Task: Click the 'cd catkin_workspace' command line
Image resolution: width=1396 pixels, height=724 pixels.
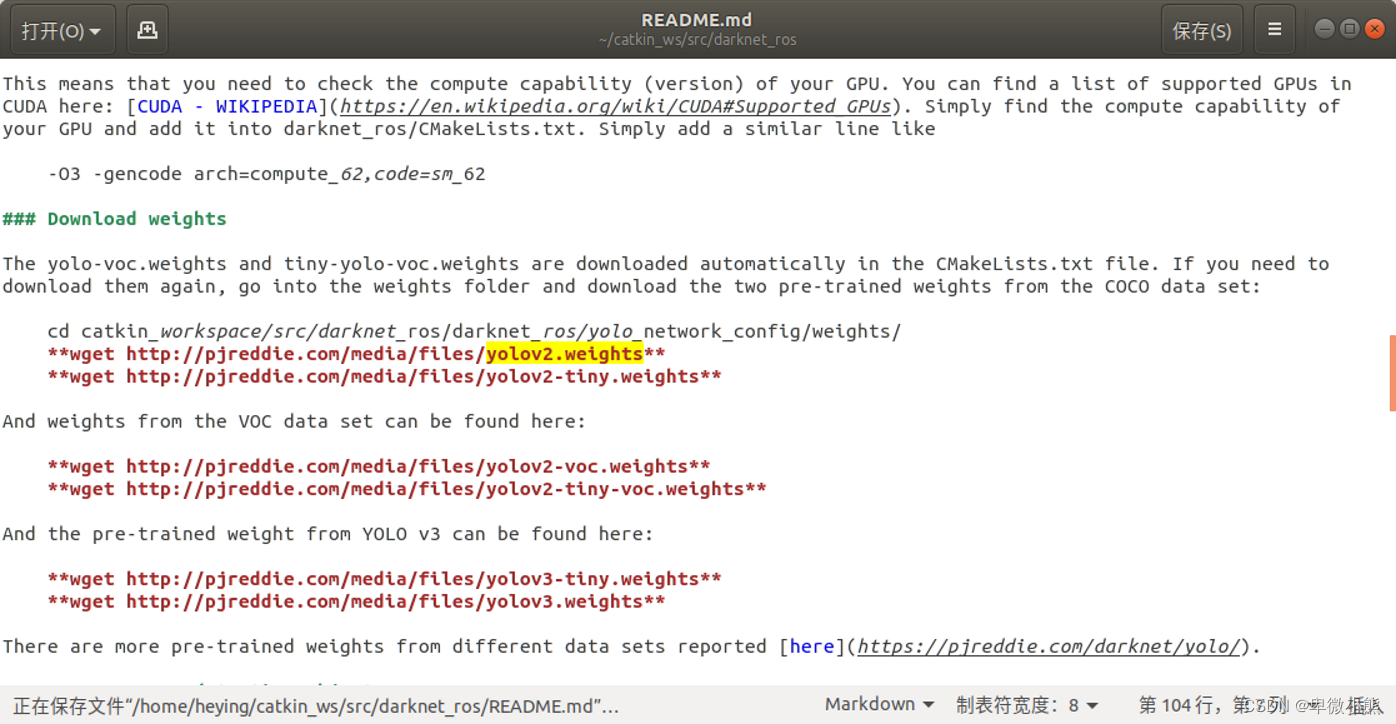Action: point(474,332)
